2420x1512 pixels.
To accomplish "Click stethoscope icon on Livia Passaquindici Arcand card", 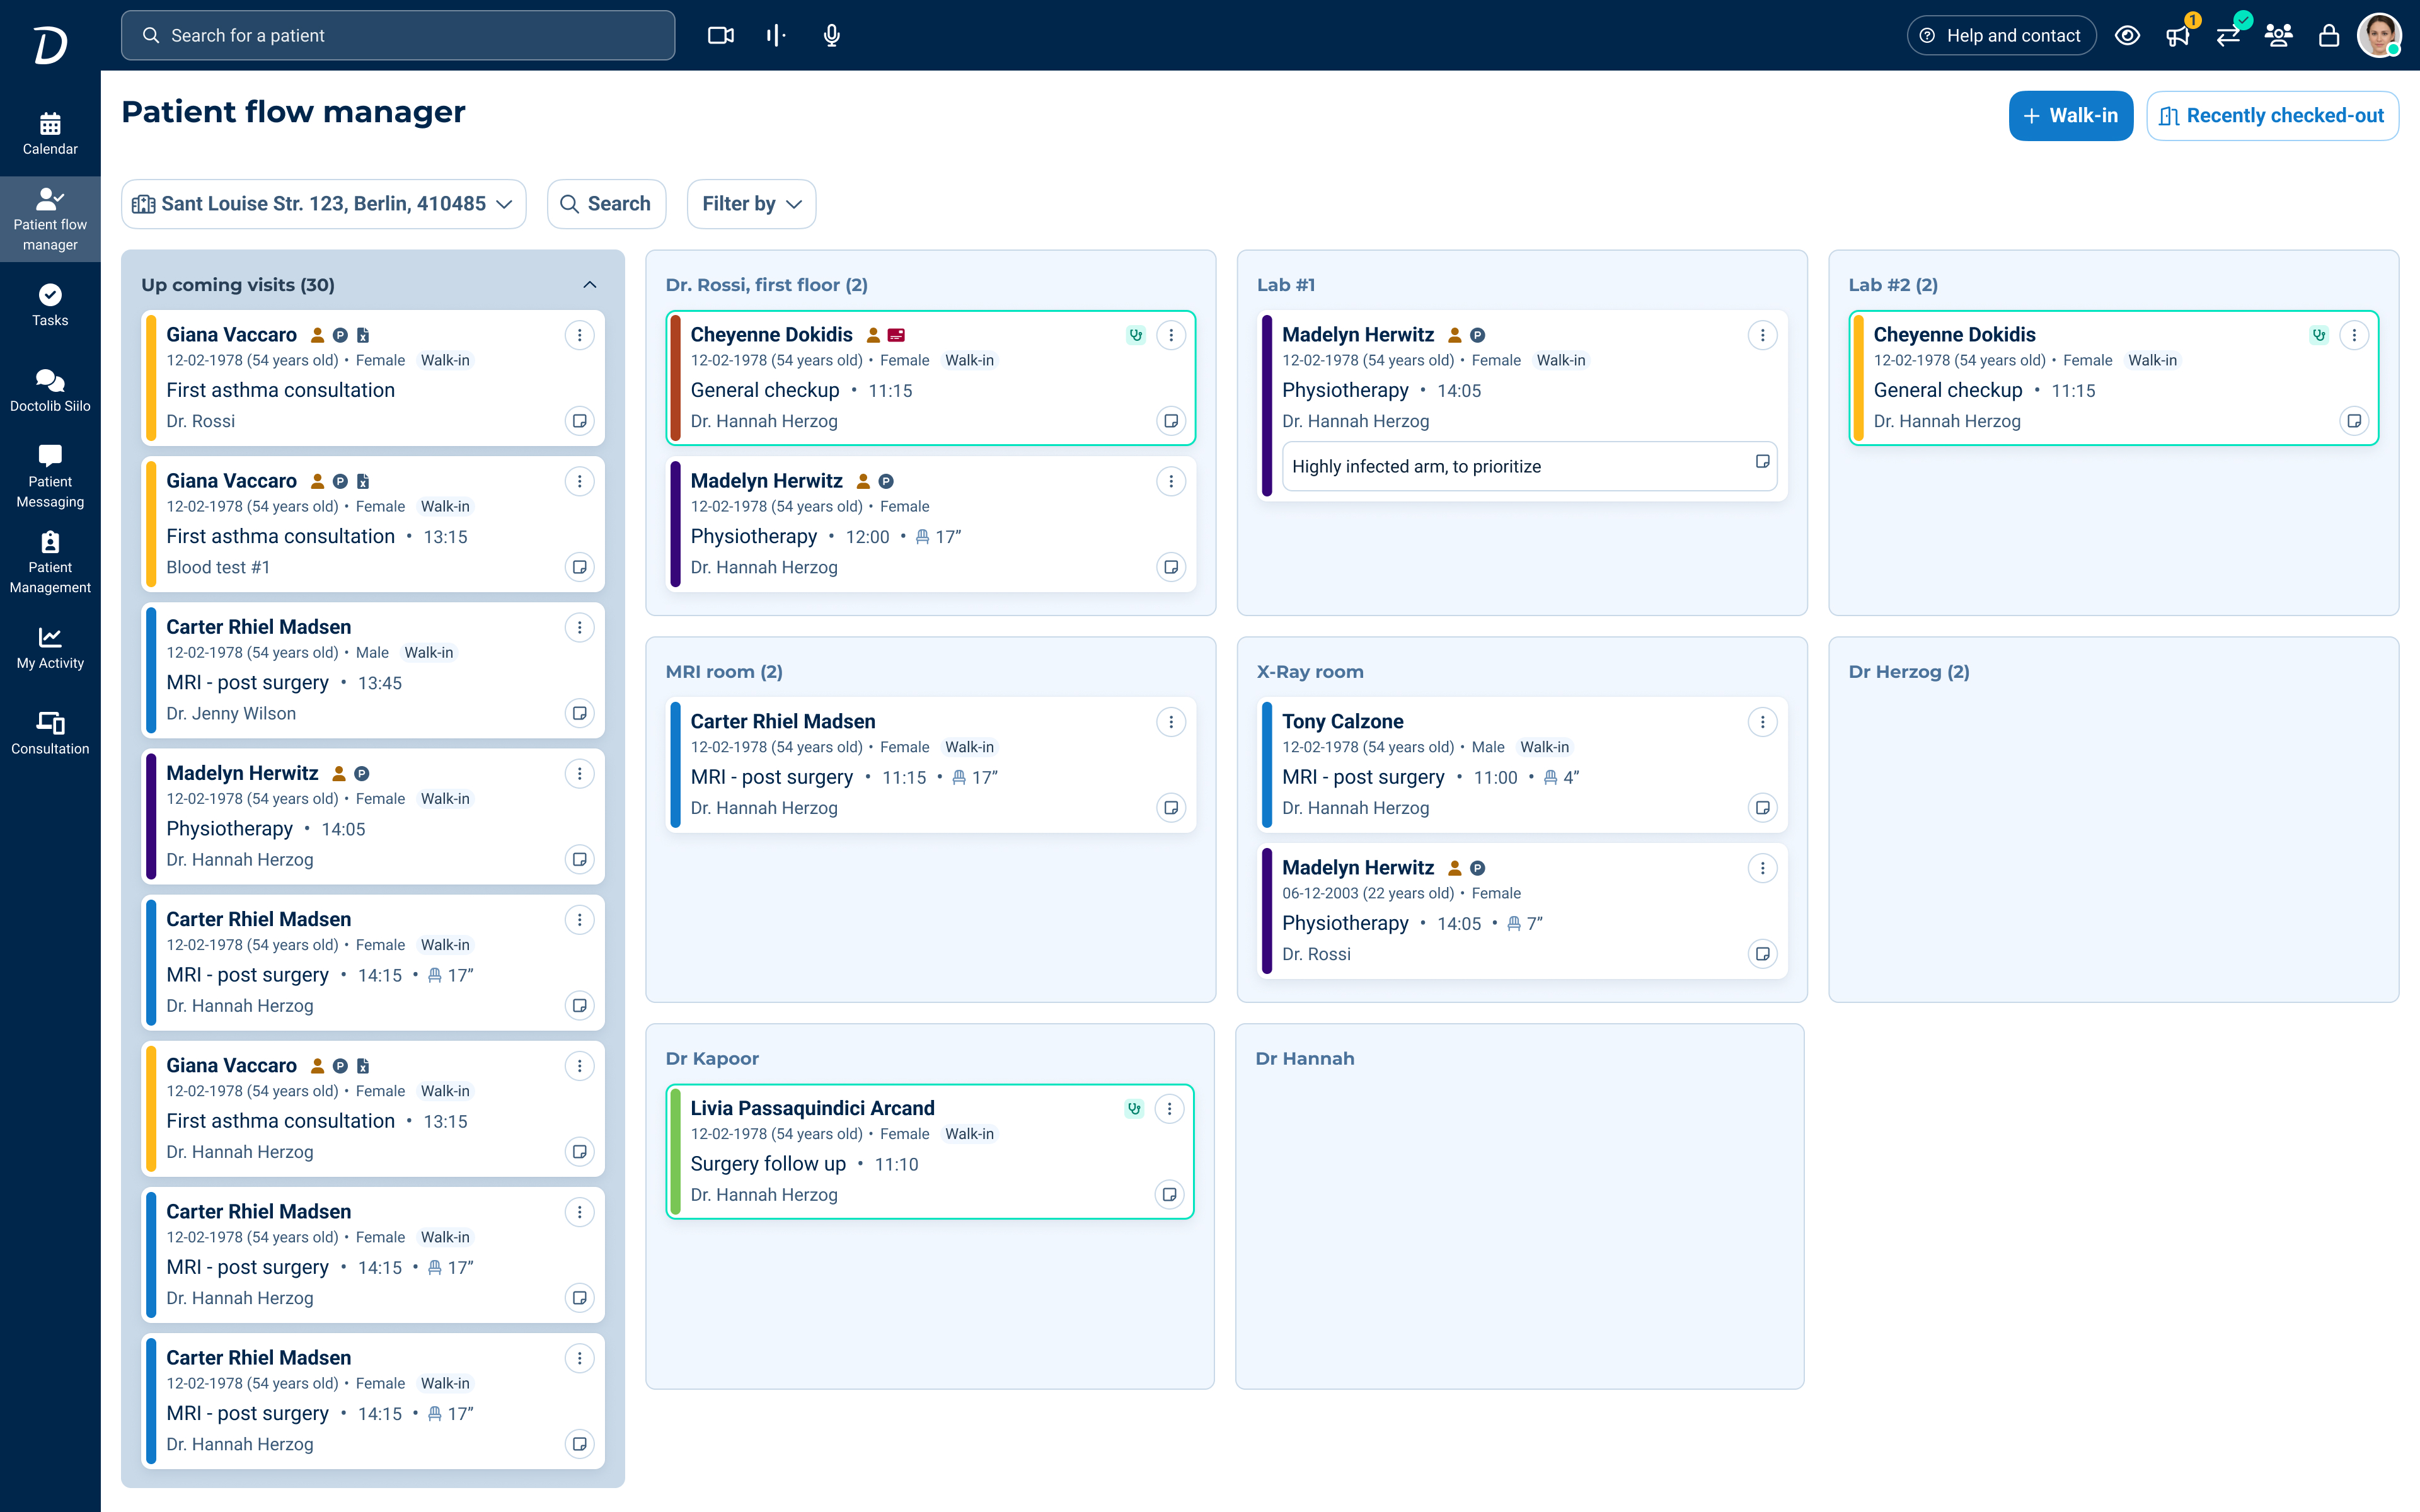I will tap(1133, 1108).
